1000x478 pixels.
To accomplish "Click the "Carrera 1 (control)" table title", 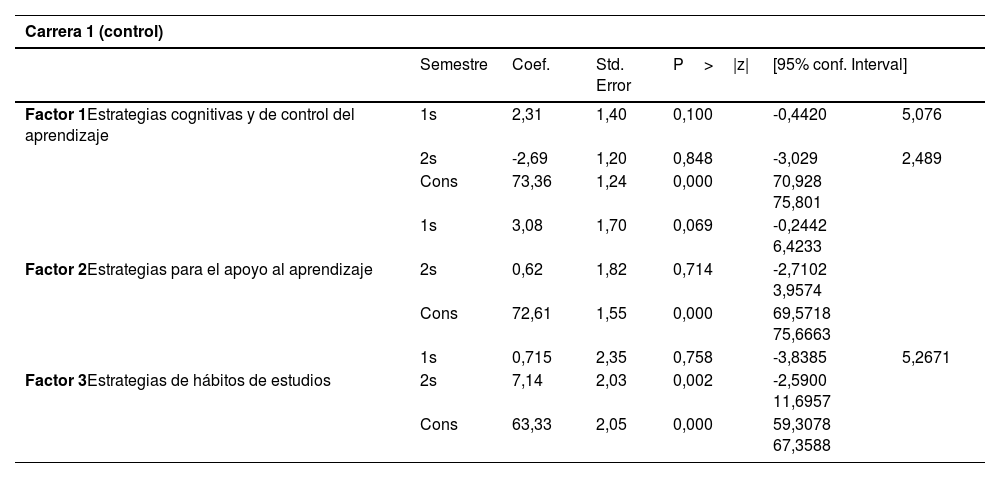I will point(94,32).
